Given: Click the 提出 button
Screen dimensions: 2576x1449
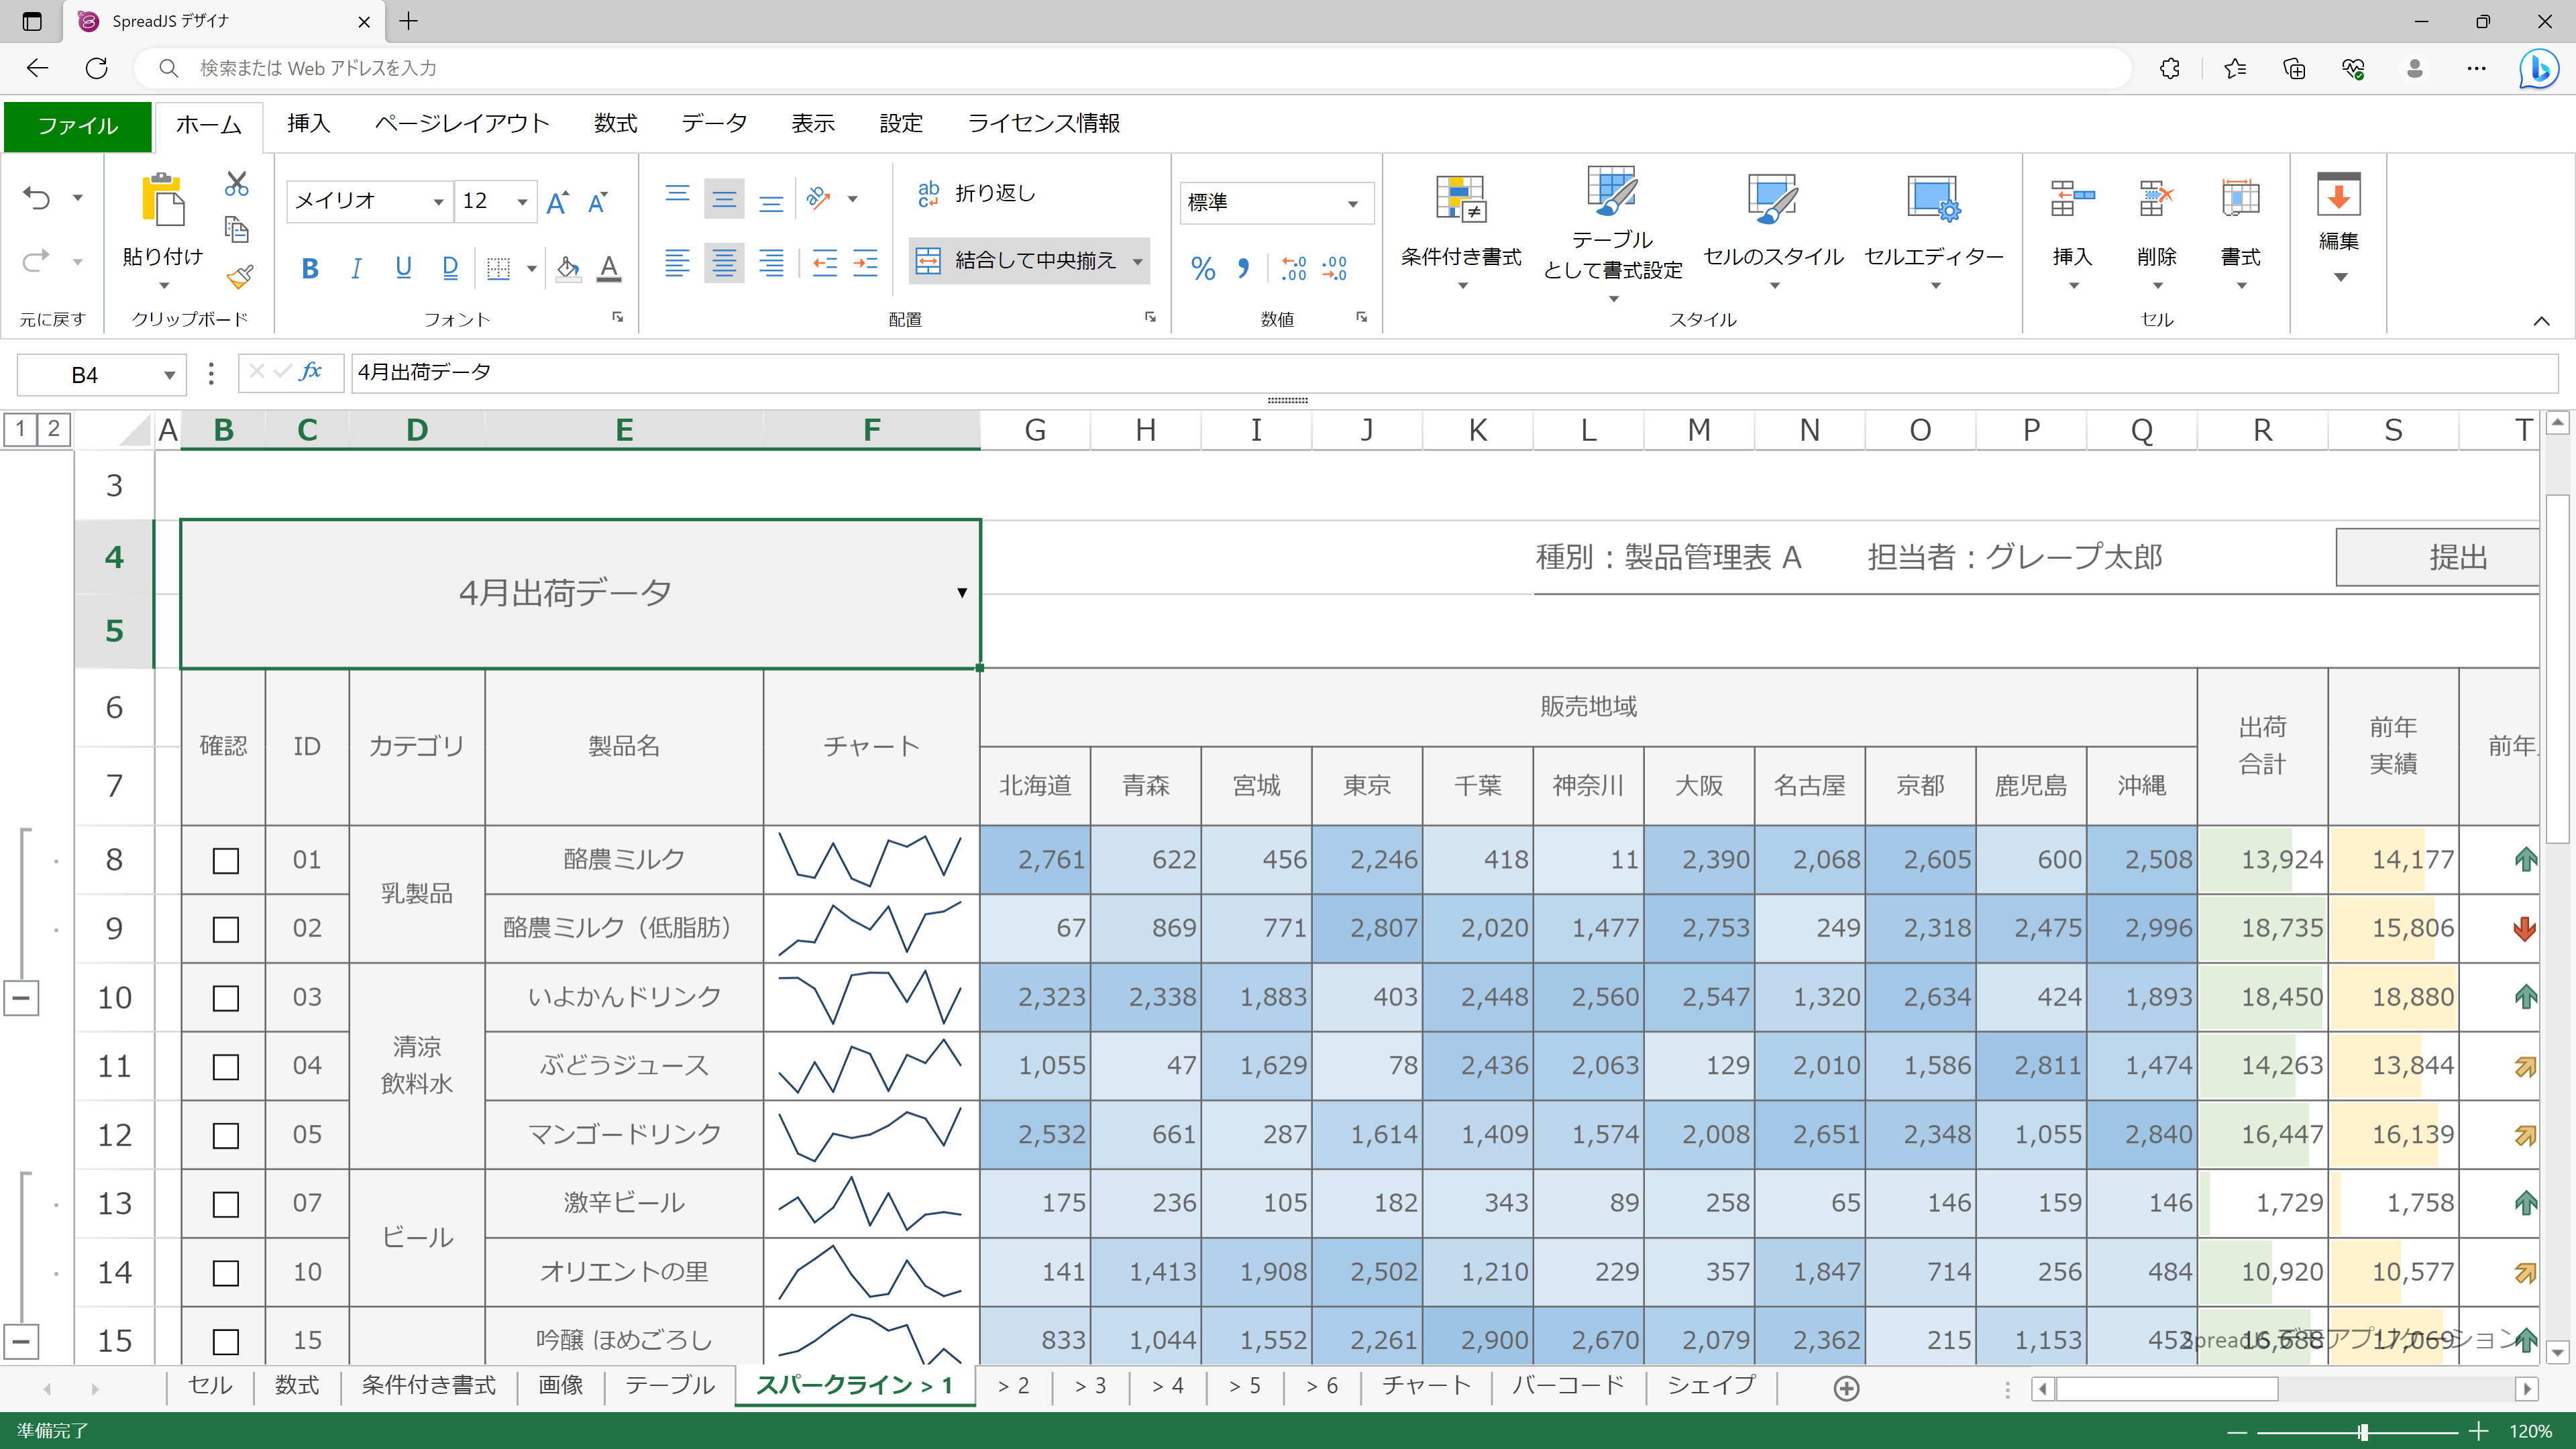Looking at the screenshot, I should (x=2438, y=557).
